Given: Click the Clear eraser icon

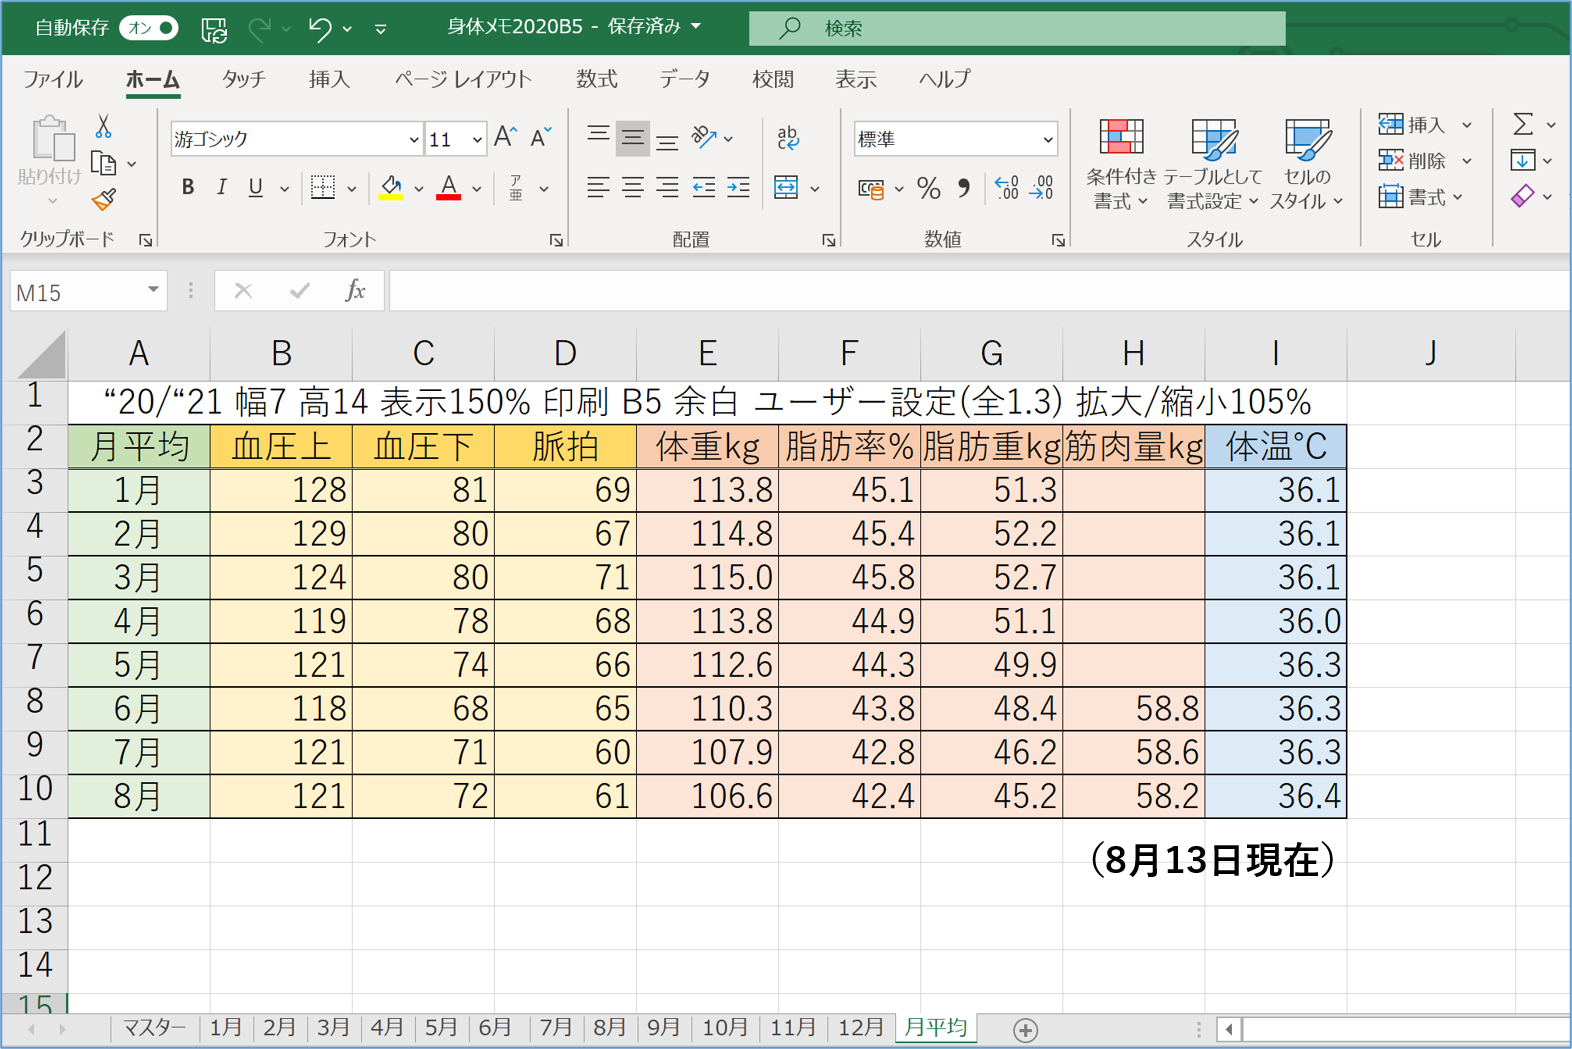Looking at the screenshot, I should coord(1523,196).
